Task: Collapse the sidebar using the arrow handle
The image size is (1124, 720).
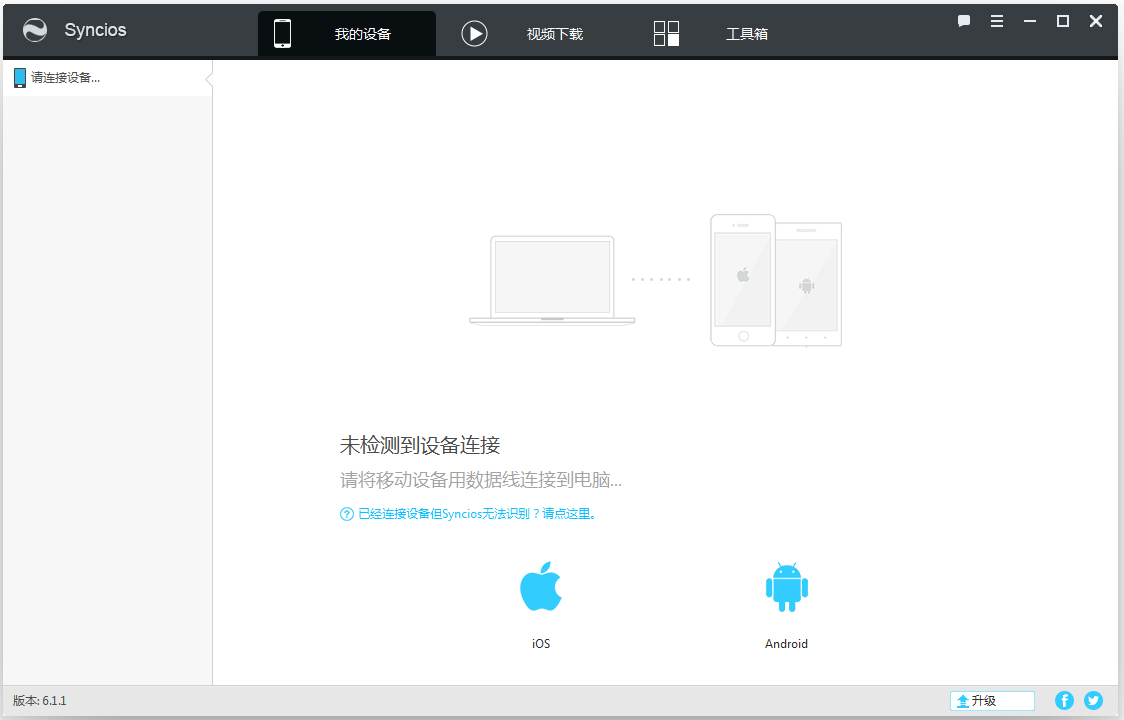Action: pyautogui.click(x=209, y=78)
